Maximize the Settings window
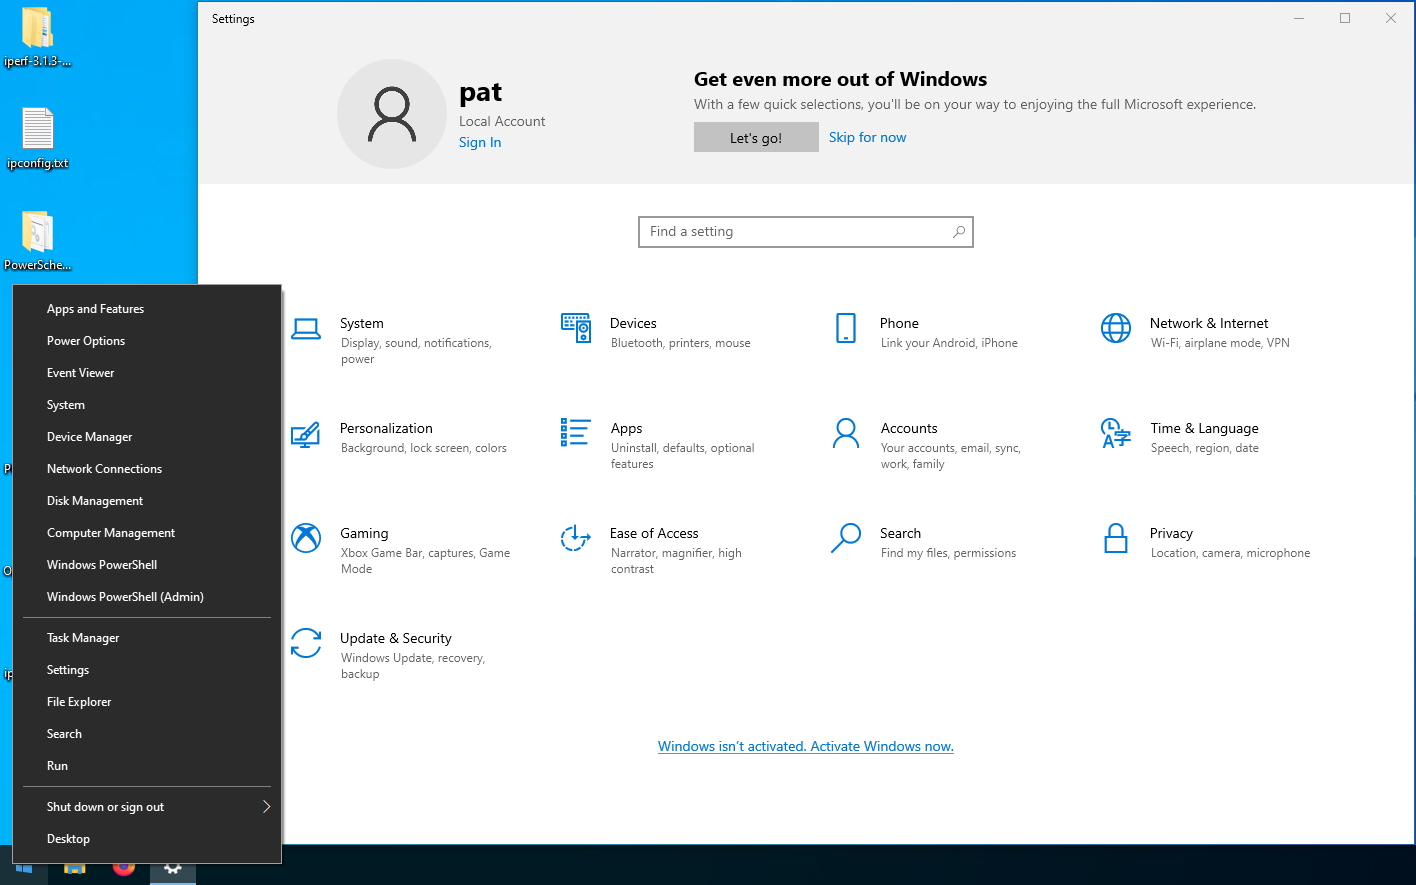Image resolution: width=1416 pixels, height=885 pixels. [1345, 18]
